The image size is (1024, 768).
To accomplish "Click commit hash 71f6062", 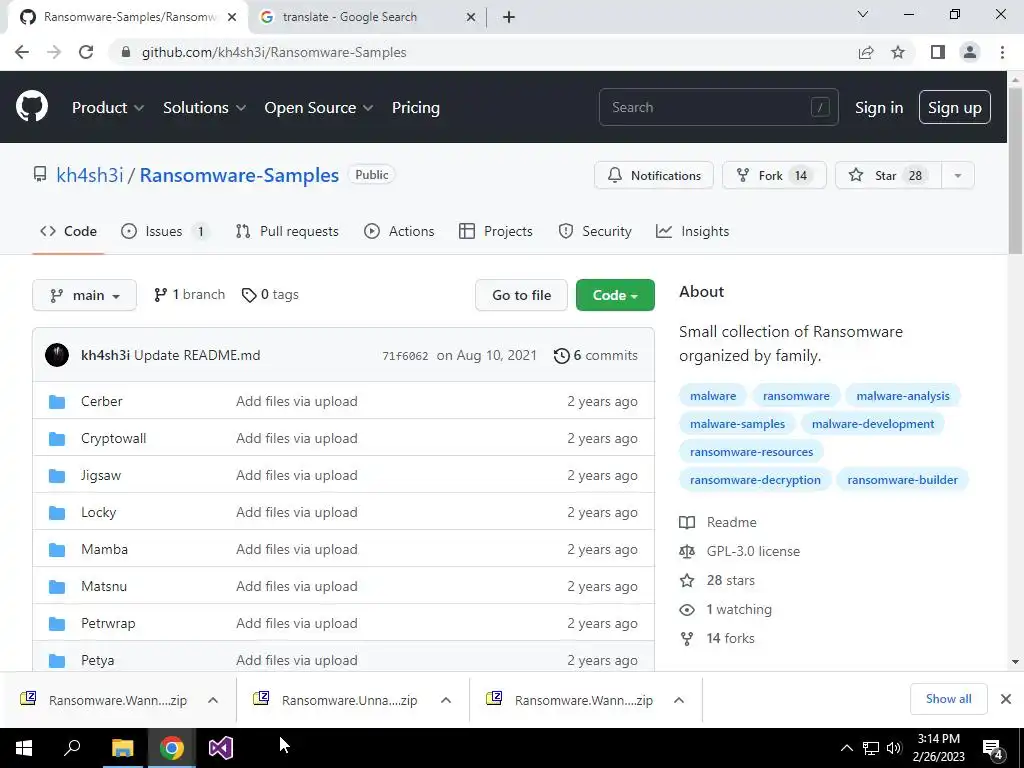I will pyautogui.click(x=405, y=356).
